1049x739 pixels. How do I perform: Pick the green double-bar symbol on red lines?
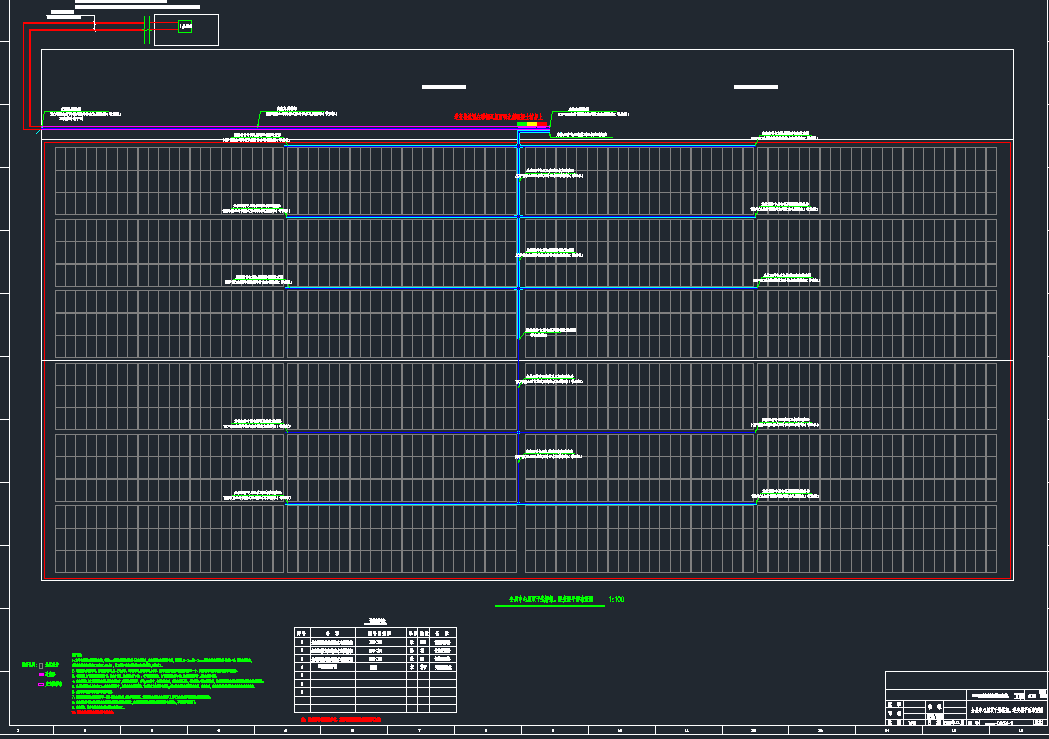click(x=147, y=30)
